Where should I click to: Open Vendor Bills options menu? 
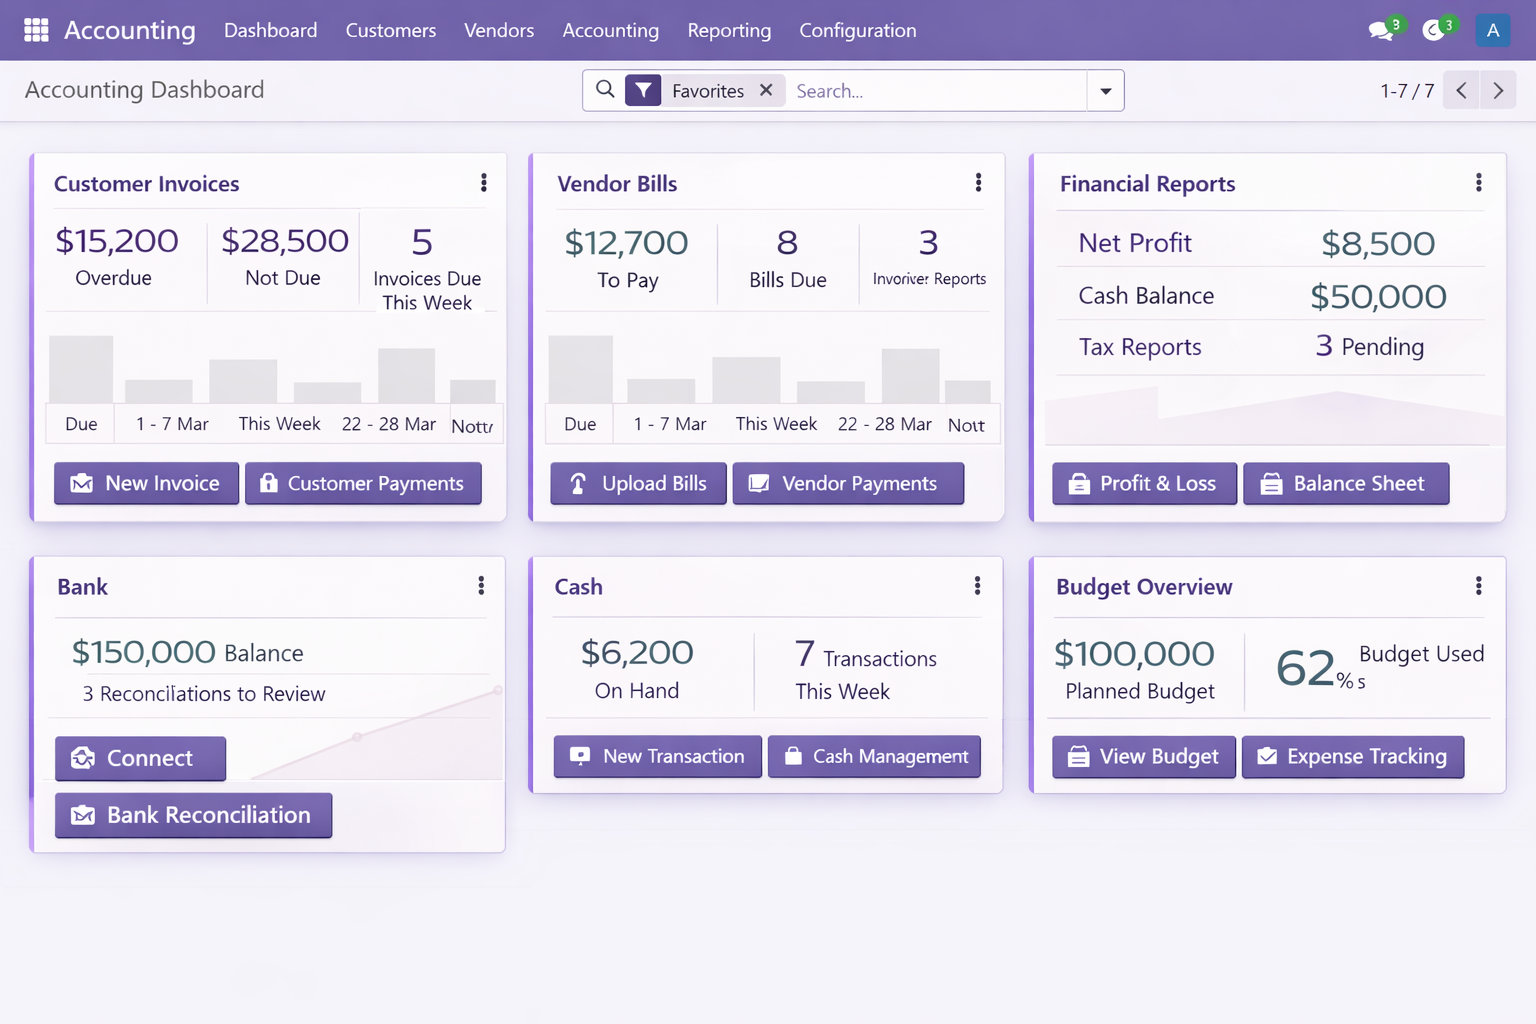tap(978, 183)
